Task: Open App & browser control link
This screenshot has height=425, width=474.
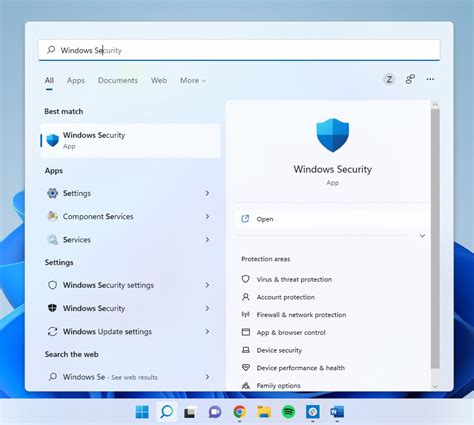Action: tap(291, 332)
